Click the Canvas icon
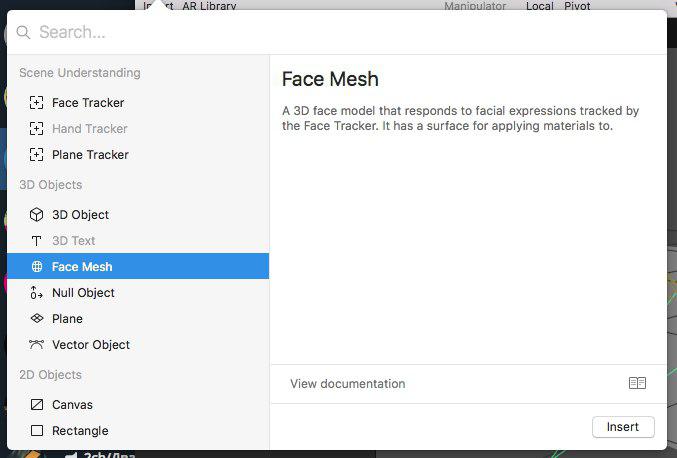 click(x=37, y=404)
